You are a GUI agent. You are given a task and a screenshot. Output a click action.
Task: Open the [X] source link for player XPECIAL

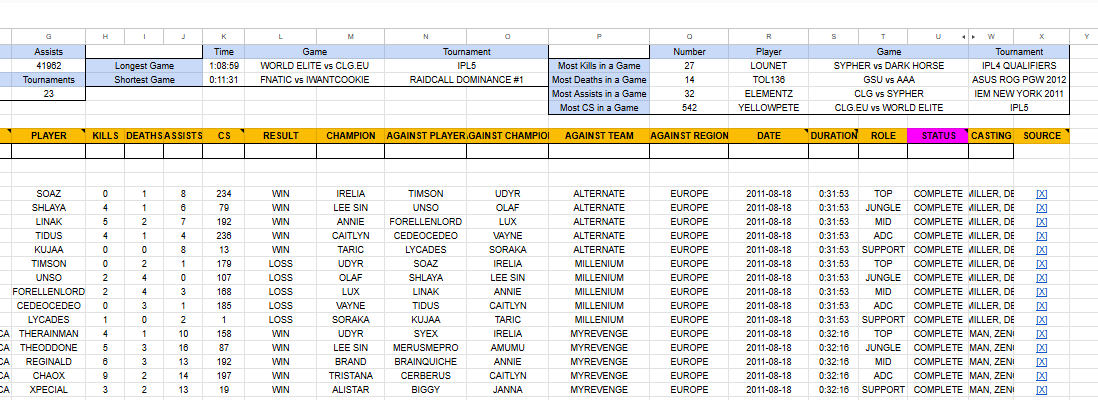1041,389
